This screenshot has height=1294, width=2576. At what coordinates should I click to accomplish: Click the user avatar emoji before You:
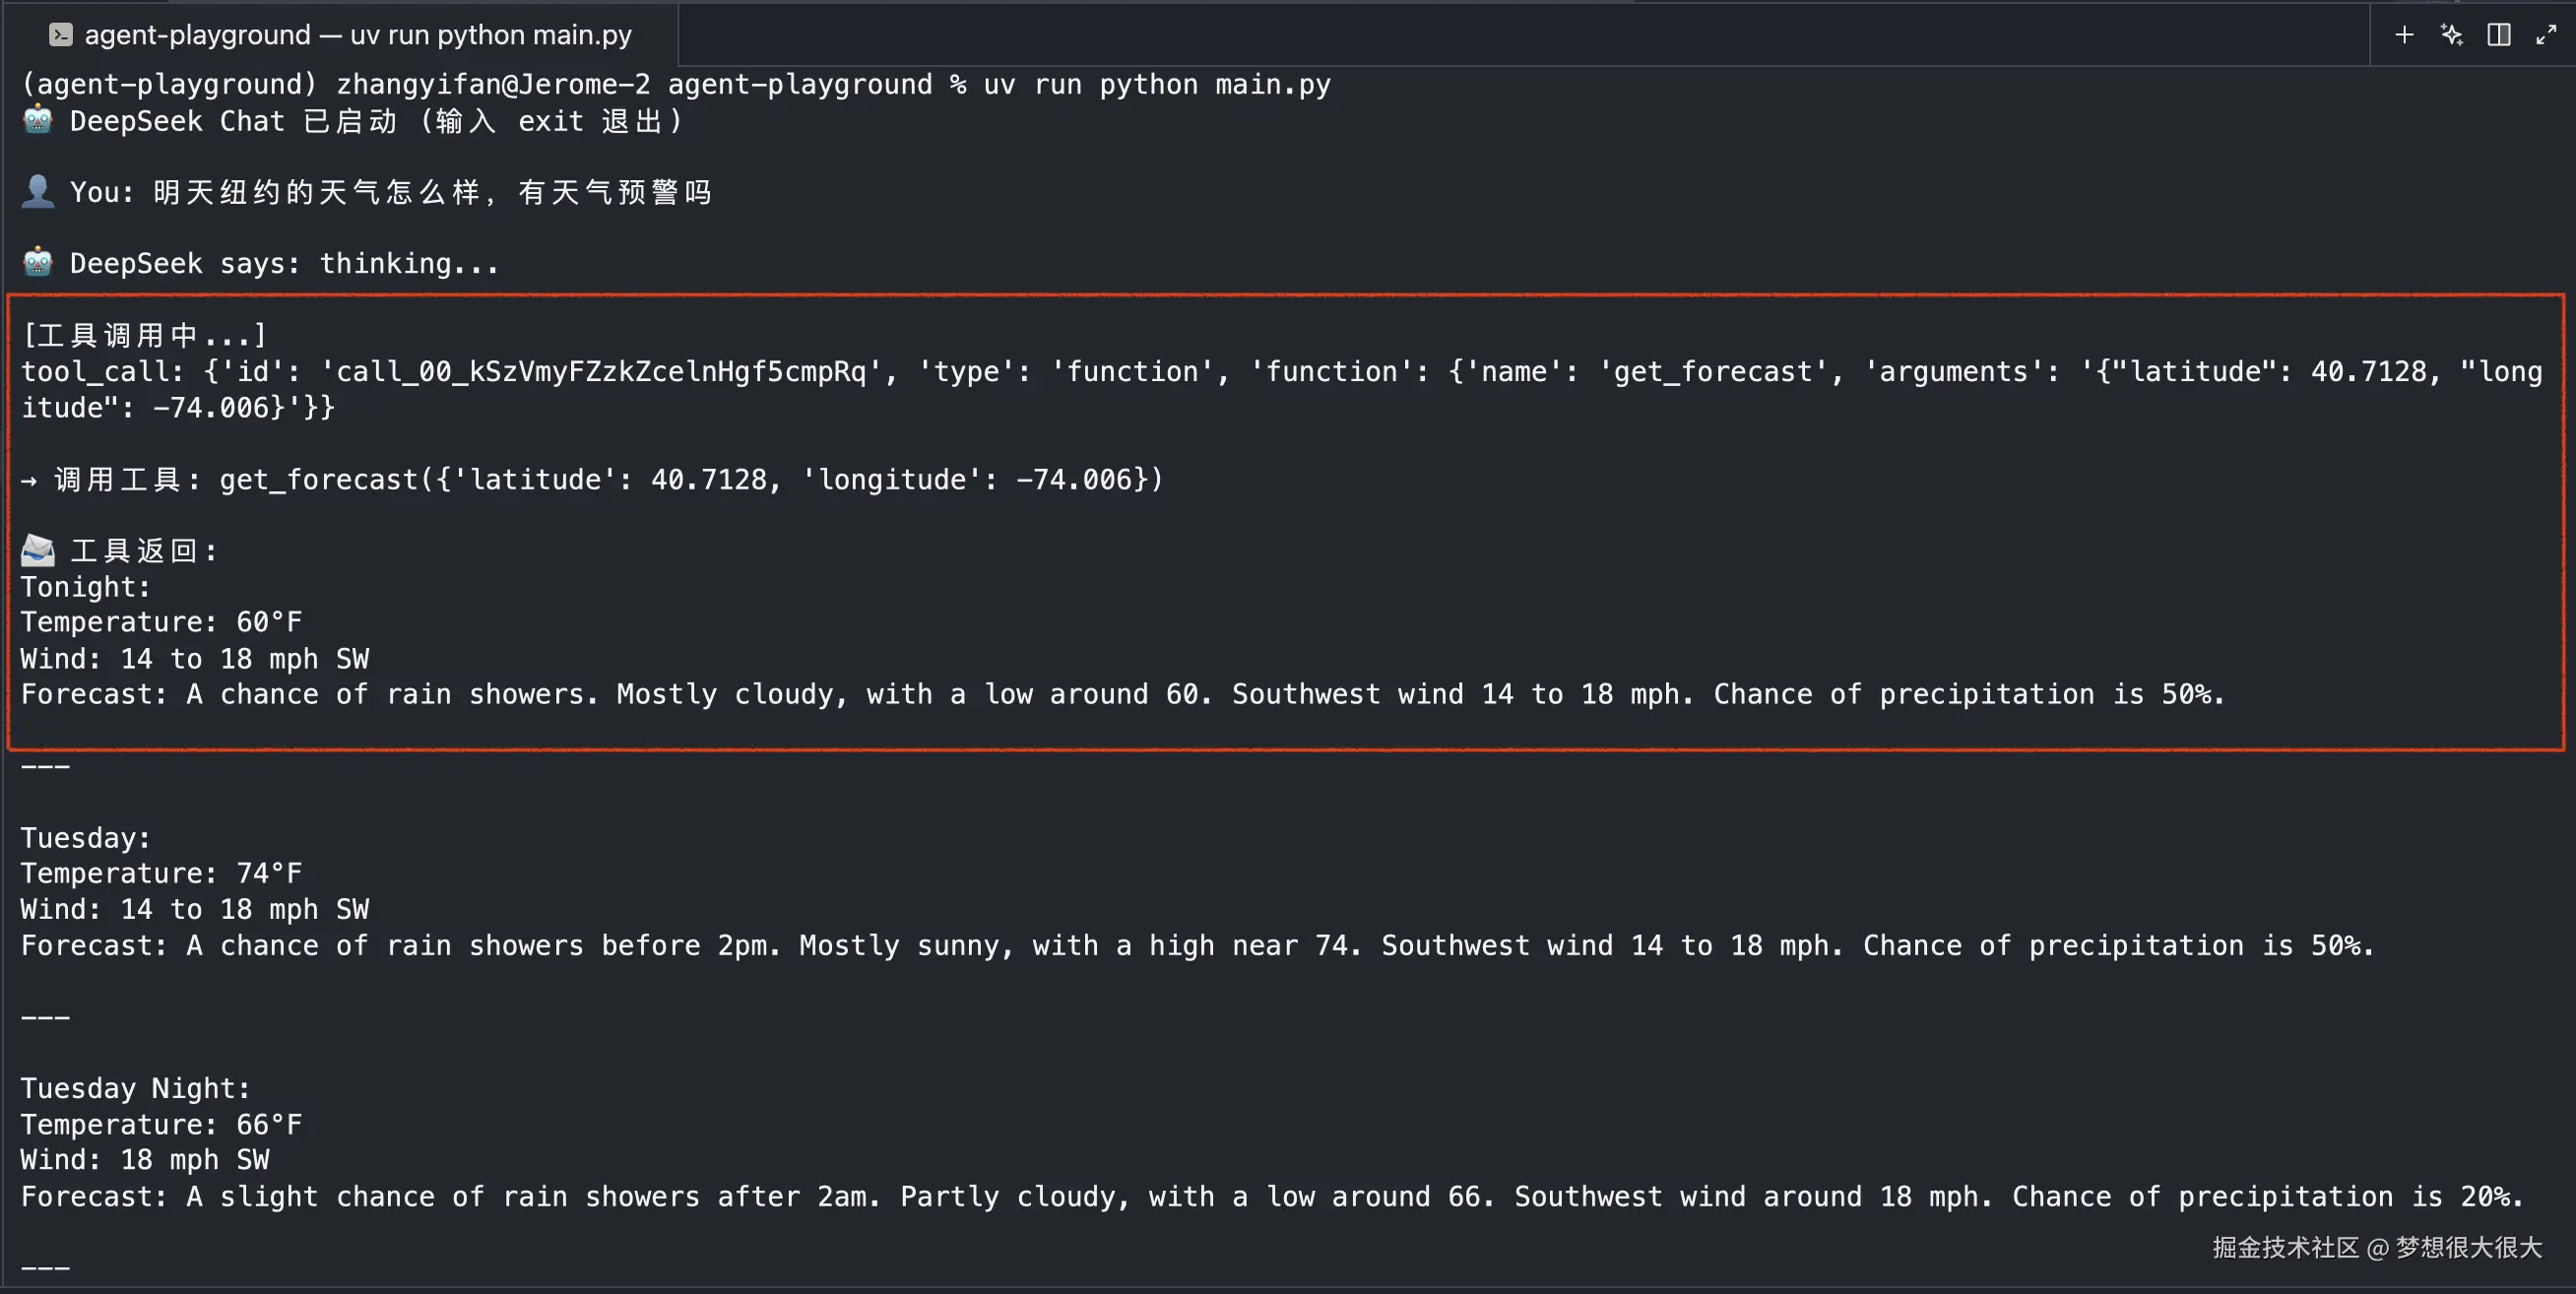[38, 191]
